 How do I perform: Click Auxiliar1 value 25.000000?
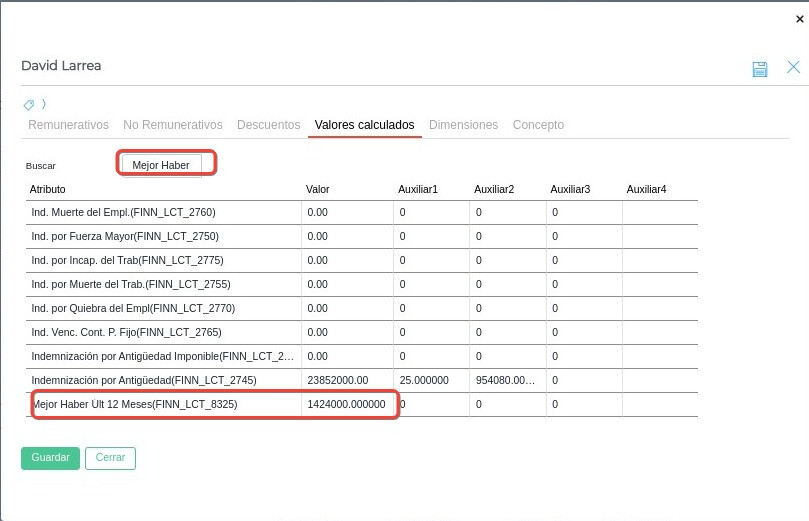click(423, 380)
